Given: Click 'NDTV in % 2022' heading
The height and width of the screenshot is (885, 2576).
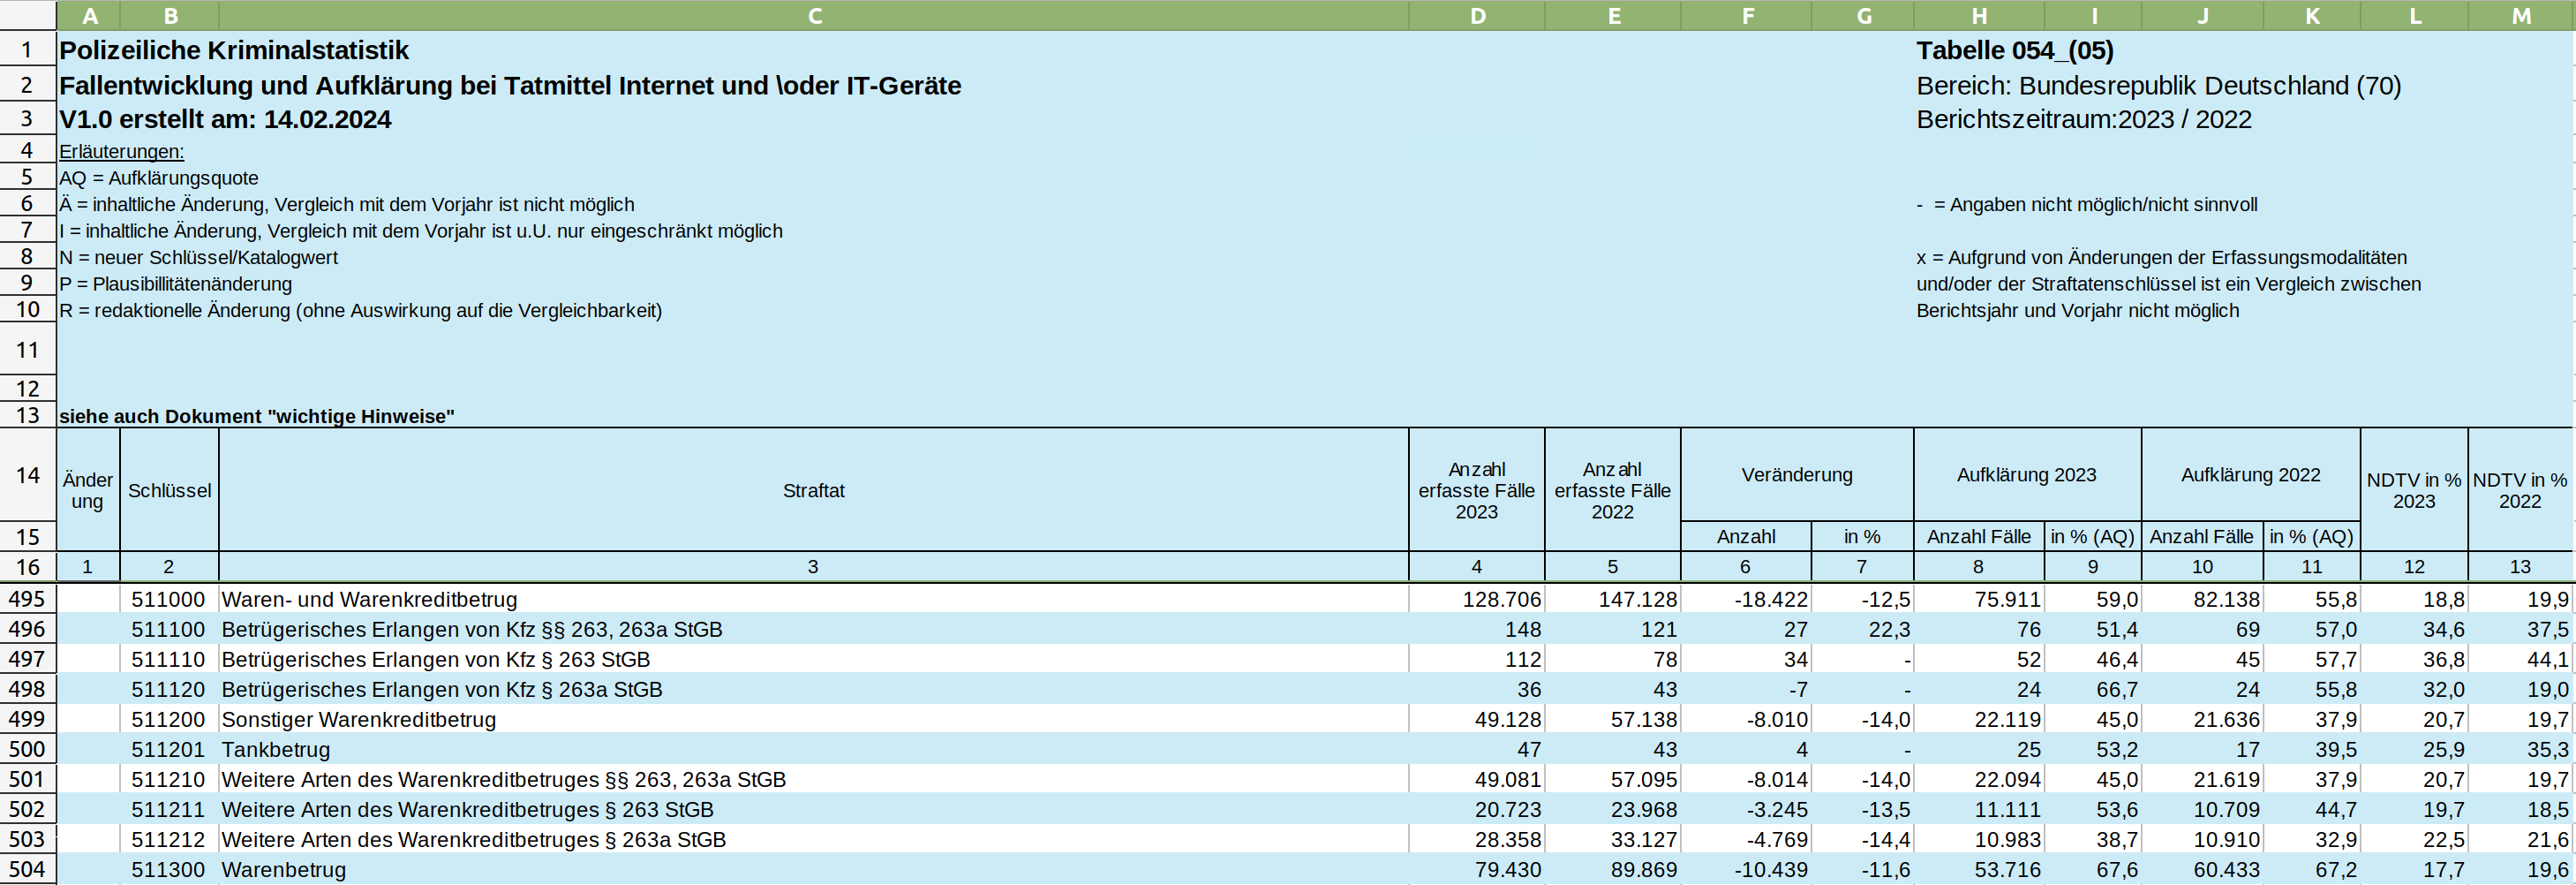Looking at the screenshot, I should [2520, 490].
